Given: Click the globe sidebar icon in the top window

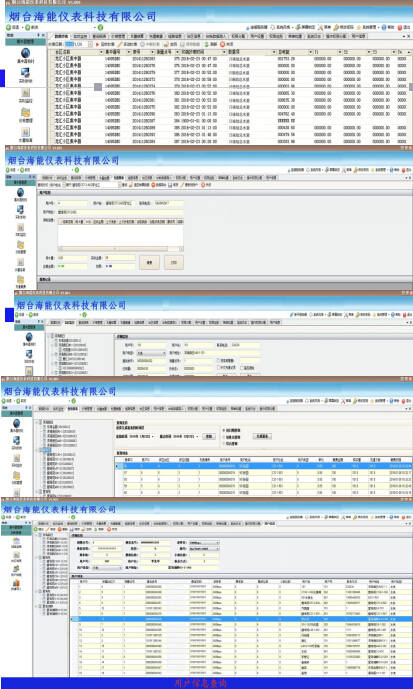Looking at the screenshot, I should point(26,54).
